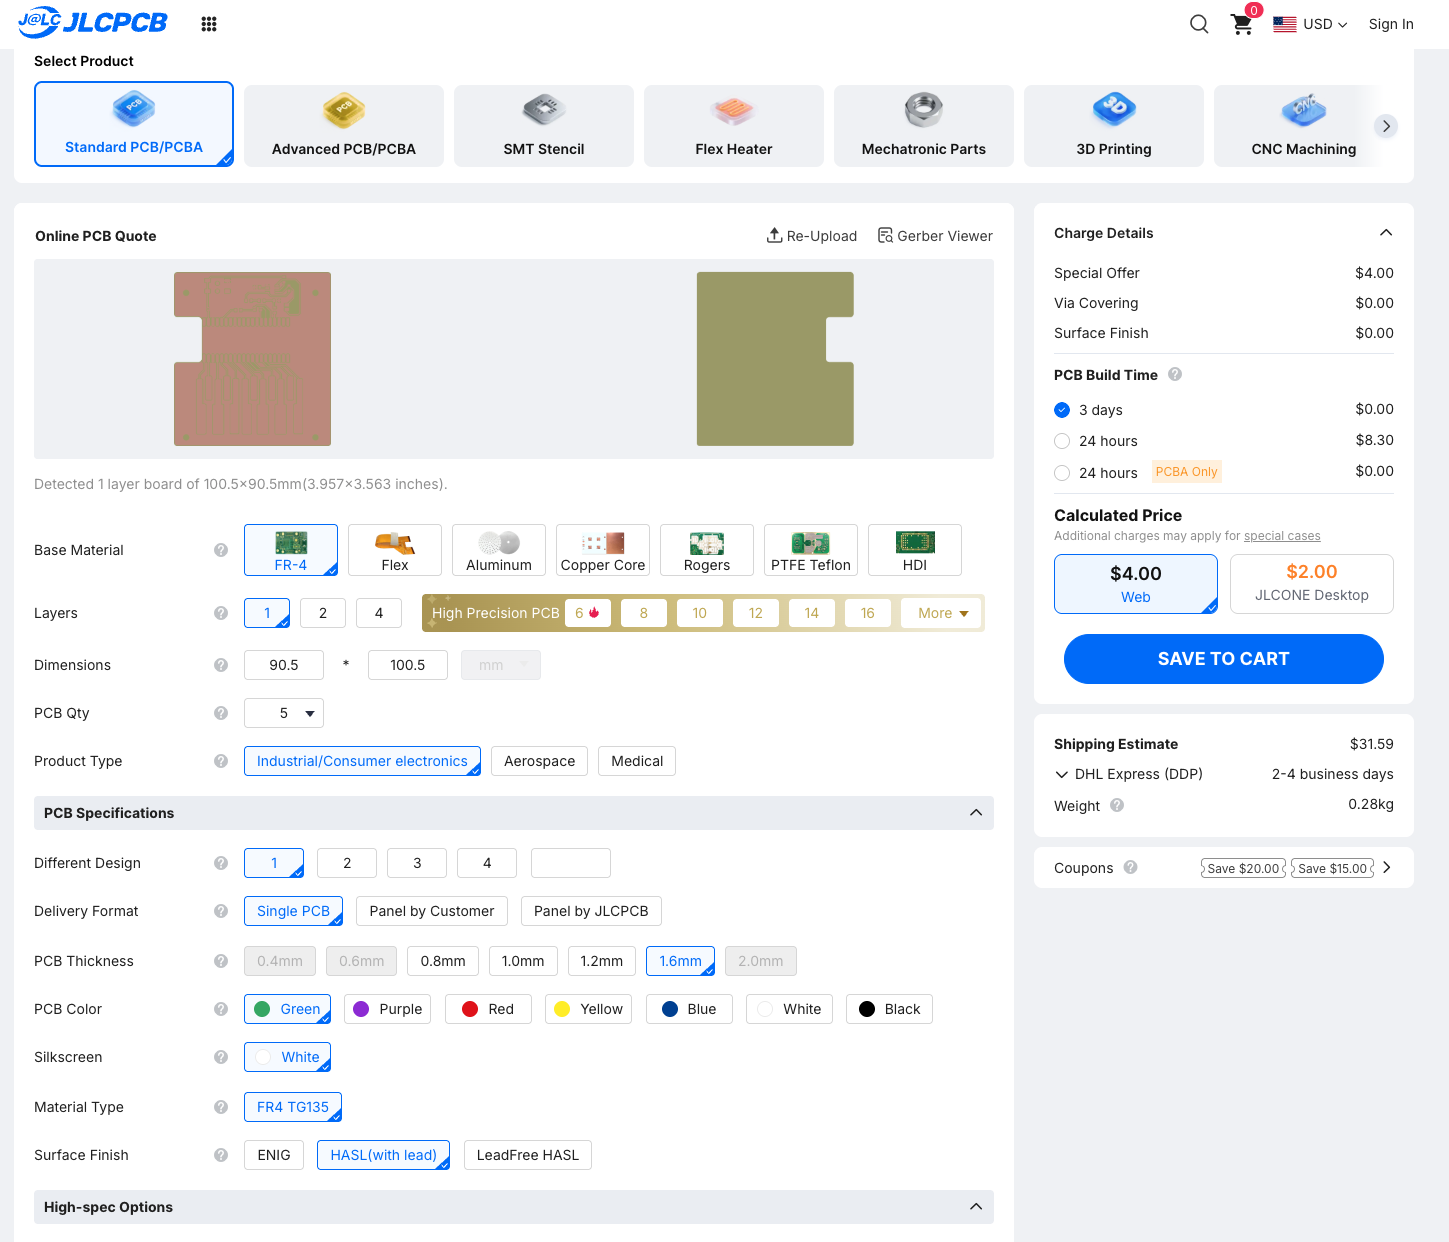Switch to 3D Printing product

[1114, 126]
